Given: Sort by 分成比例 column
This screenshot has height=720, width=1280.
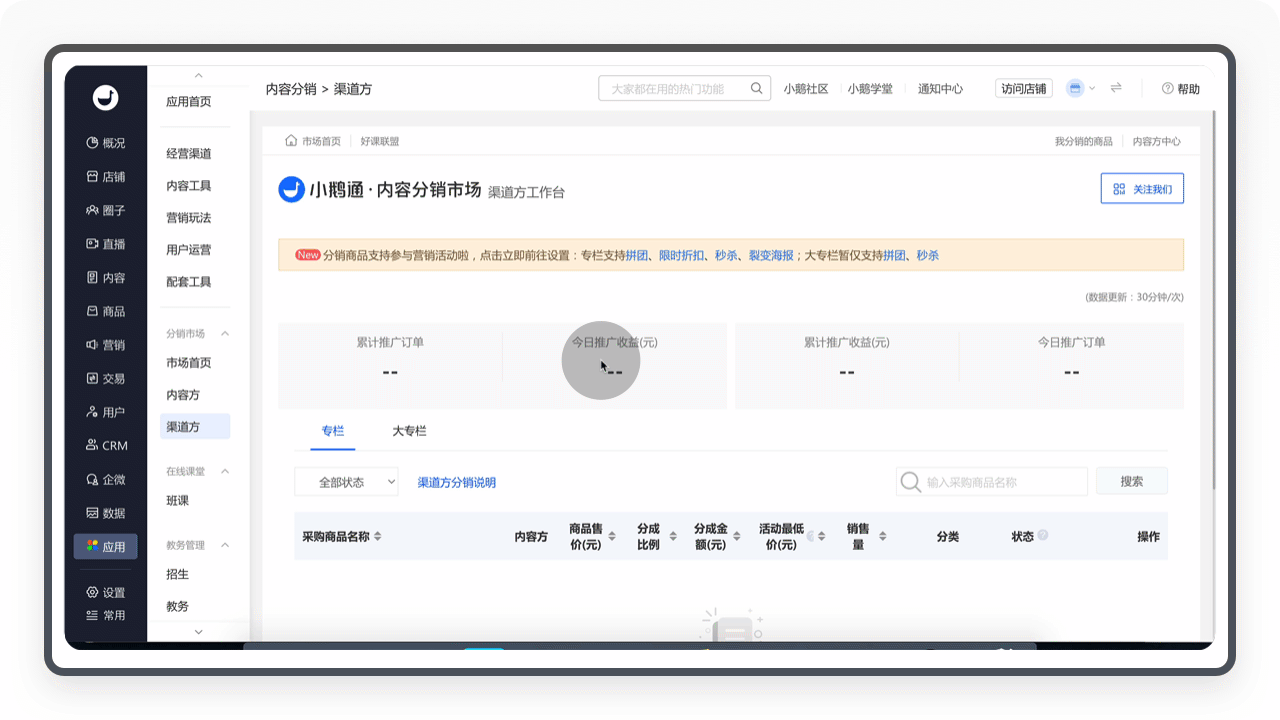Looking at the screenshot, I should [673, 537].
